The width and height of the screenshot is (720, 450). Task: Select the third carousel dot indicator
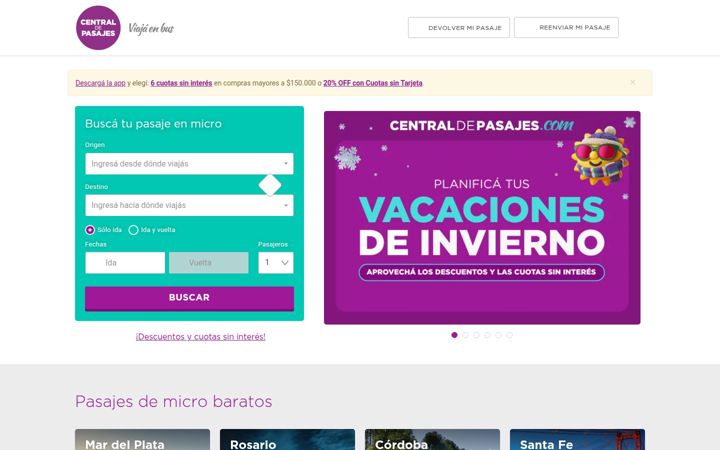point(476,335)
